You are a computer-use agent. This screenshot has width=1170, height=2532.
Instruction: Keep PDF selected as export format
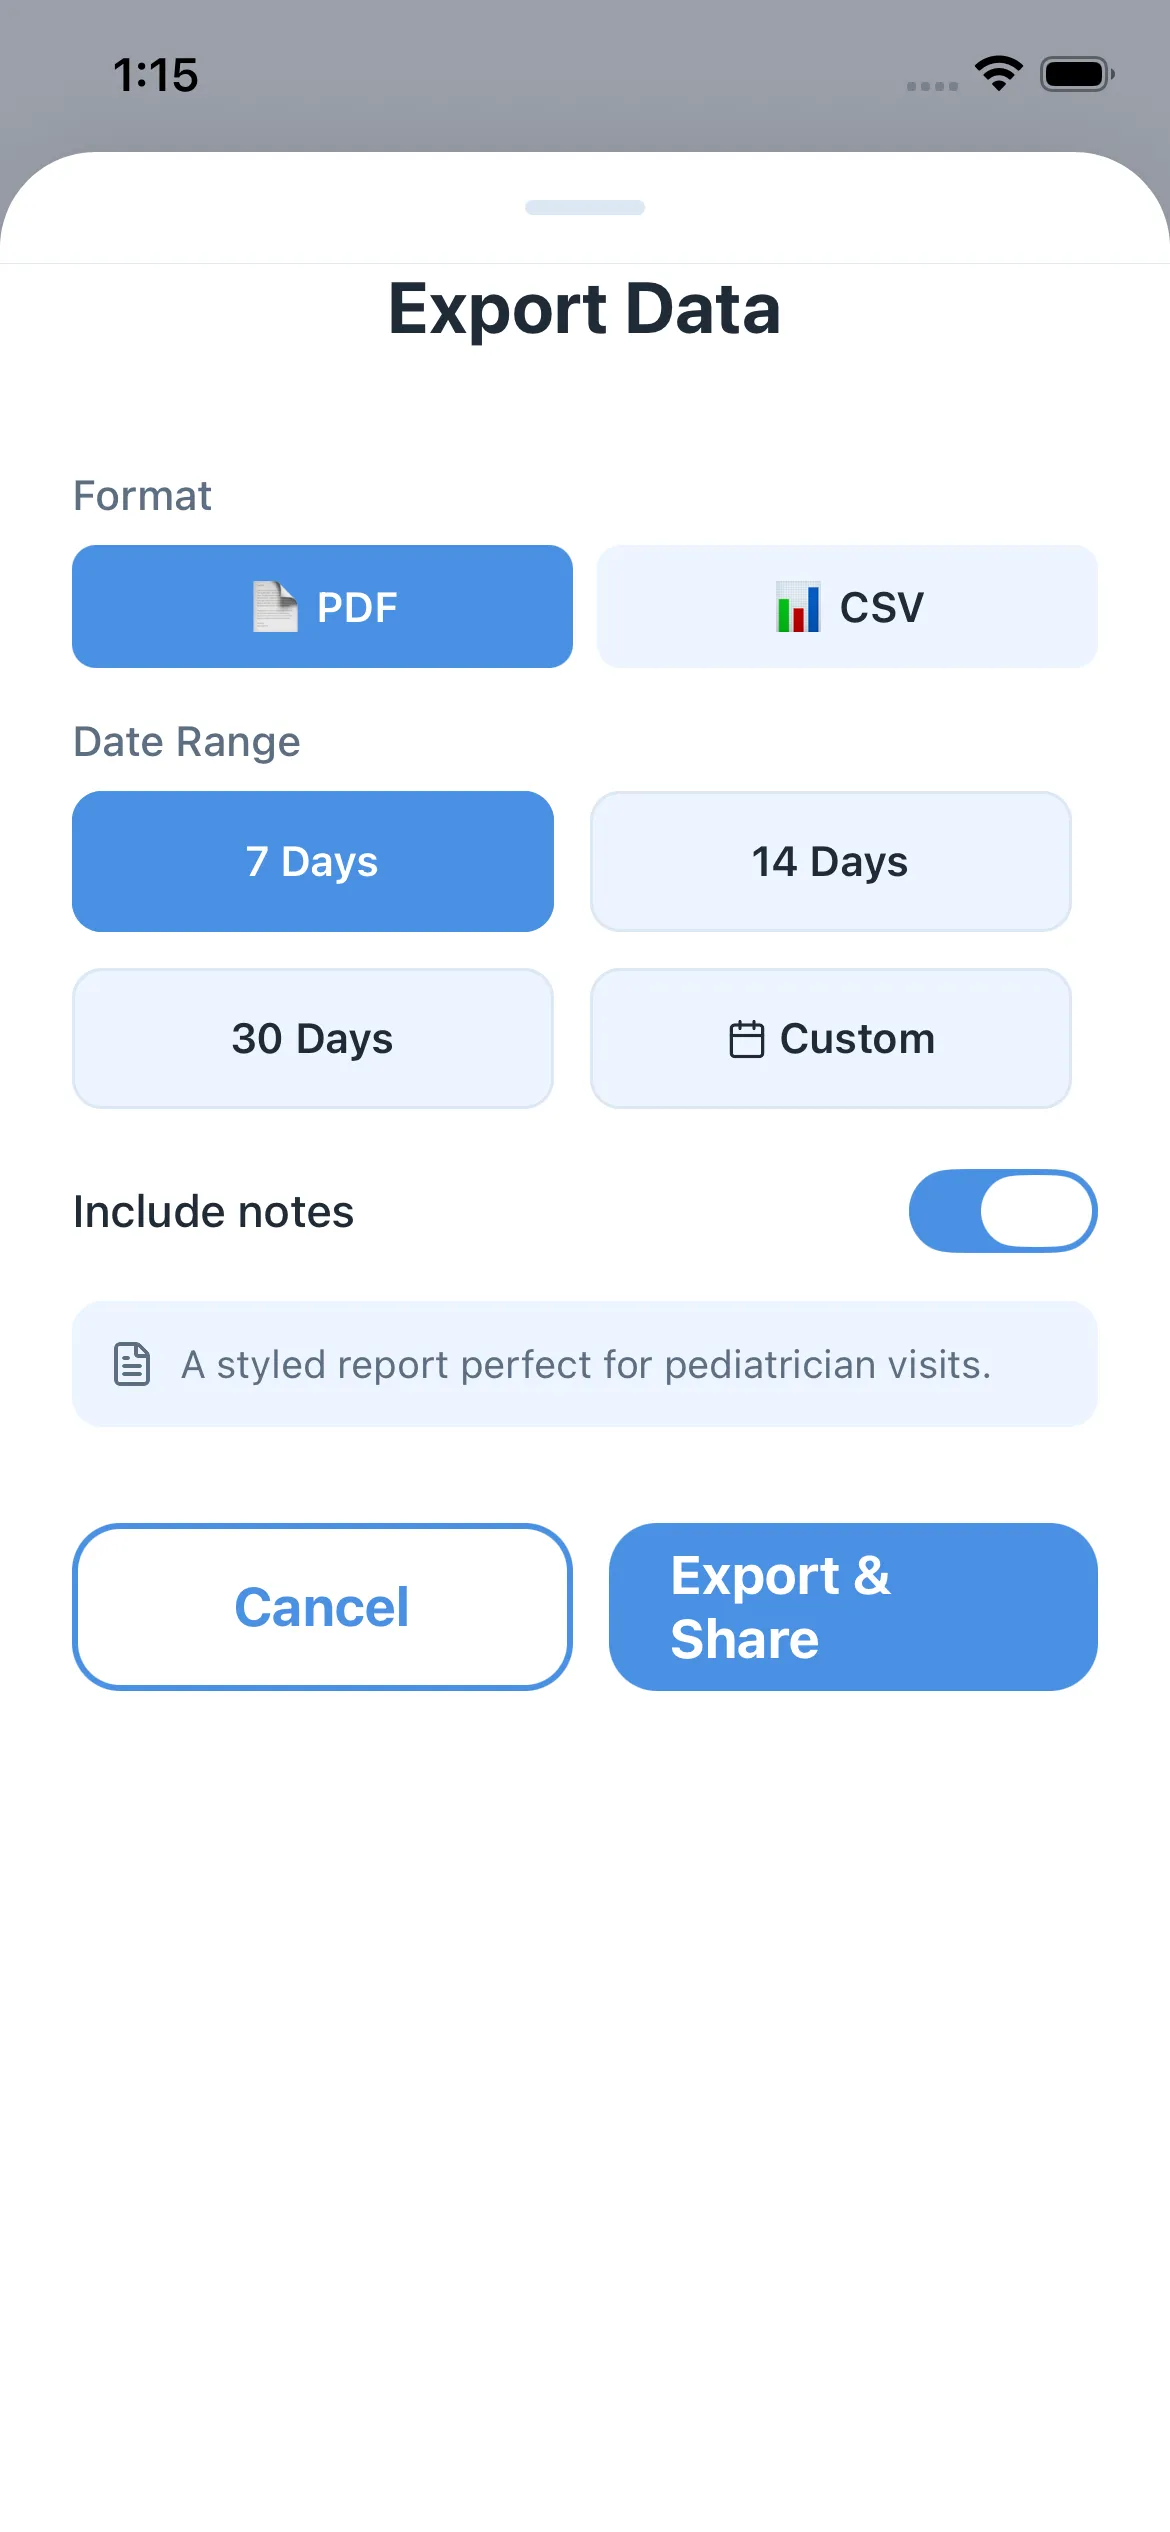click(x=321, y=606)
